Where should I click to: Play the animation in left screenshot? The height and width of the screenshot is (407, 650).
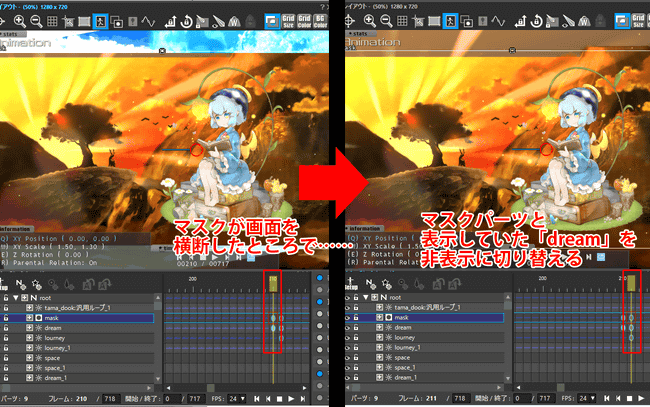point(291,399)
